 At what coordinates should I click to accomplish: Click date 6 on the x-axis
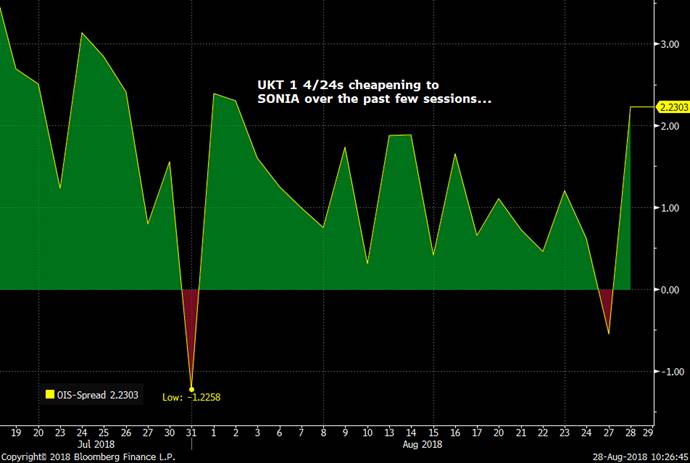(x=279, y=432)
